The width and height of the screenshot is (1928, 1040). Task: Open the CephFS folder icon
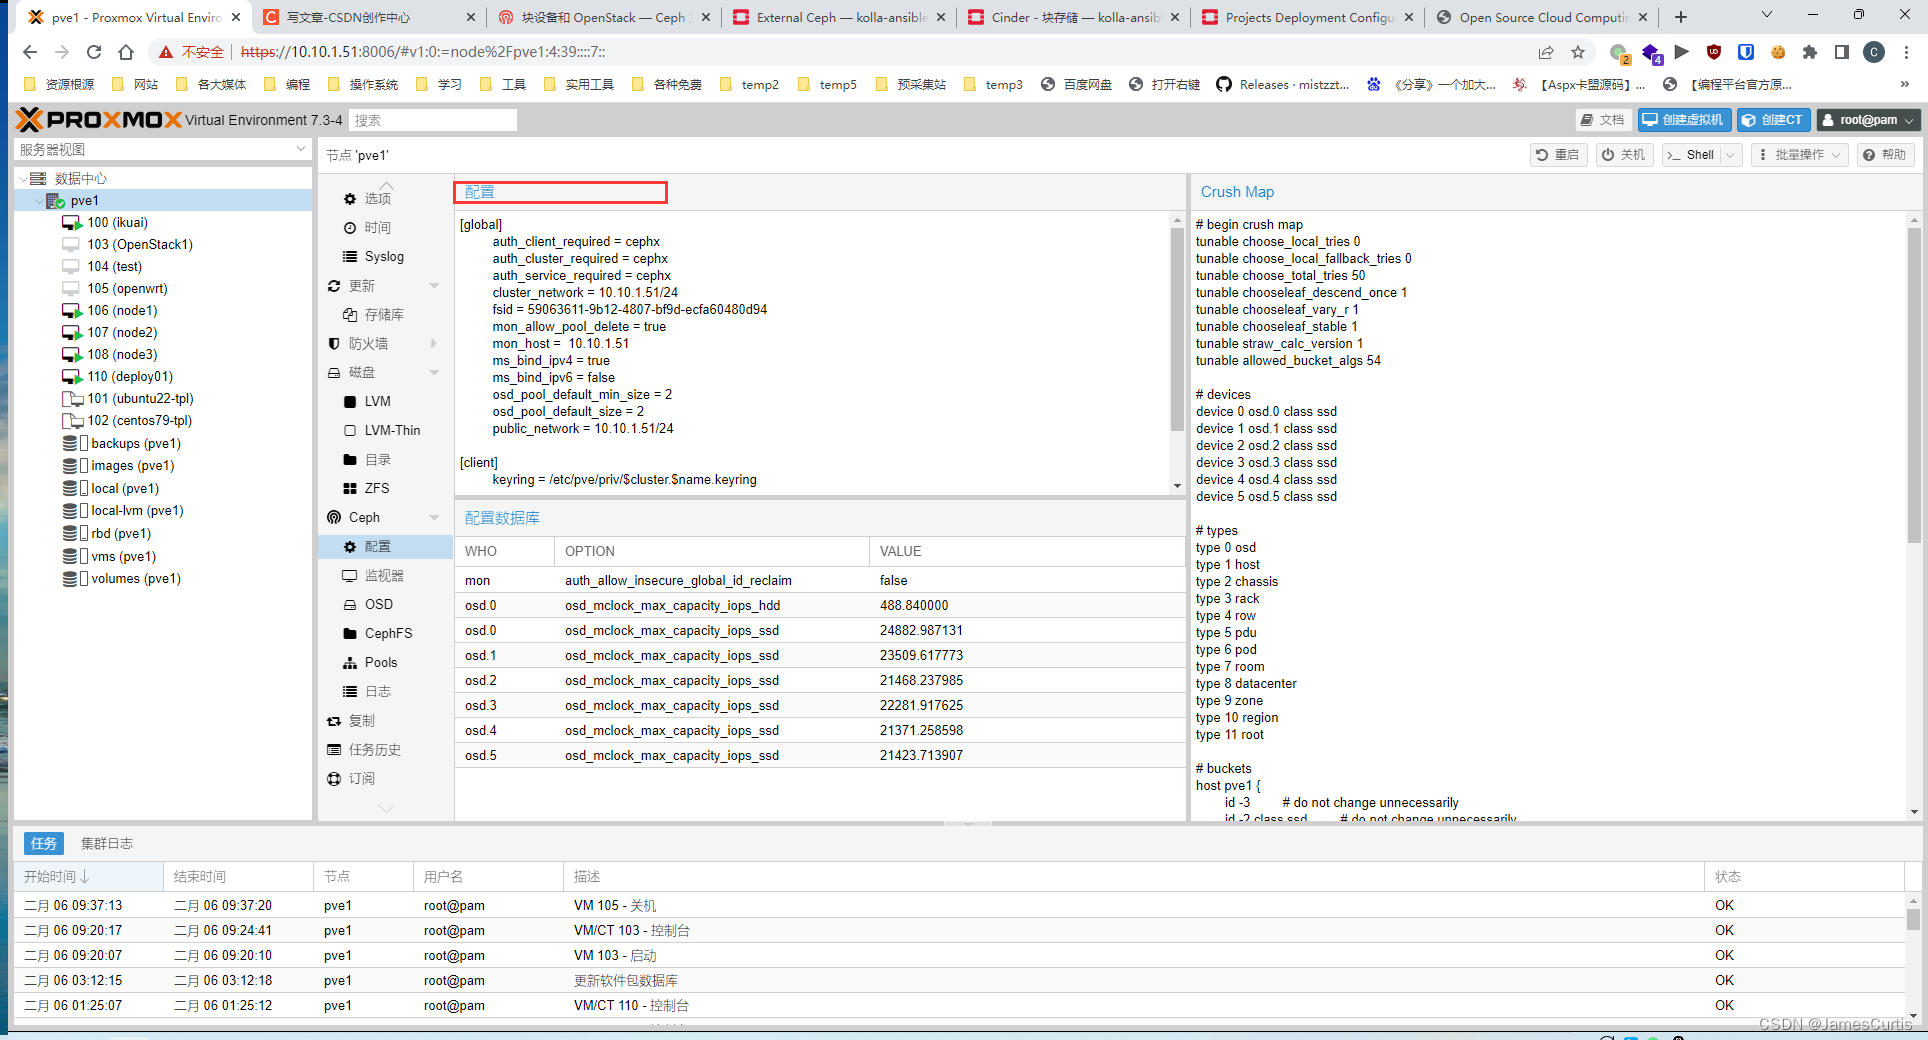(x=350, y=634)
